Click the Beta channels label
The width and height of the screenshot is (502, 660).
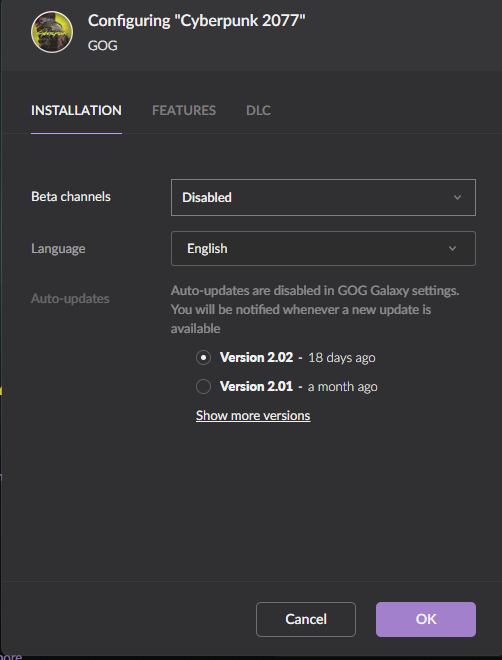point(71,197)
